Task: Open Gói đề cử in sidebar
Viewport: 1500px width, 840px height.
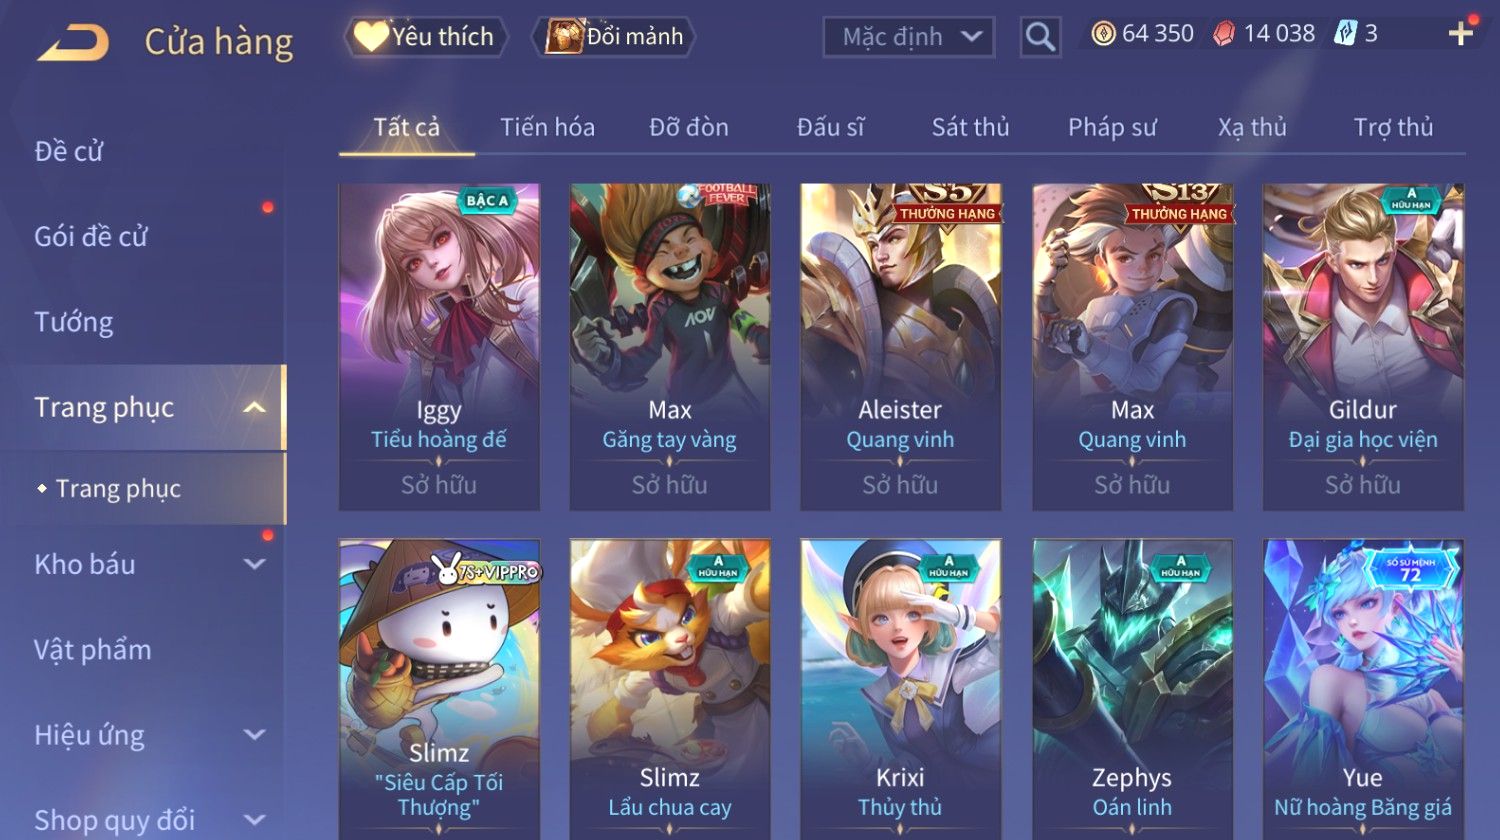Action: pyautogui.click(x=91, y=236)
